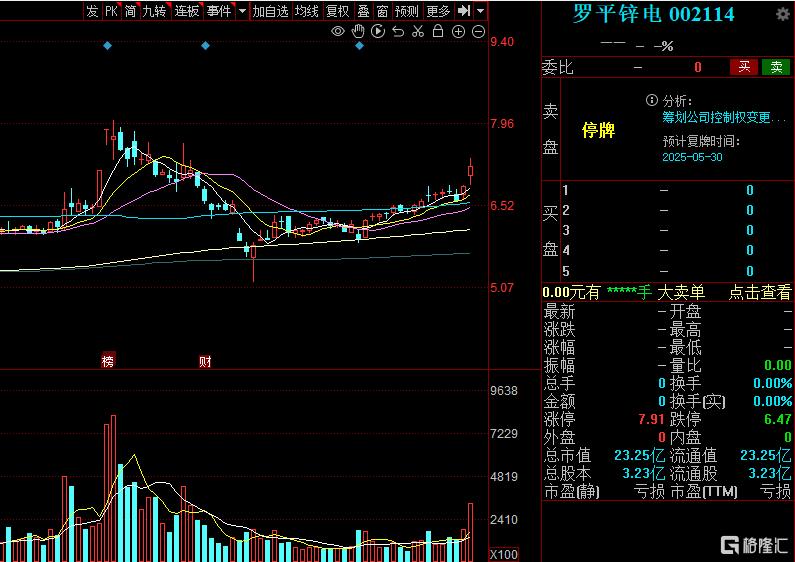Click the 流通值 value 23.25亿

766,455
